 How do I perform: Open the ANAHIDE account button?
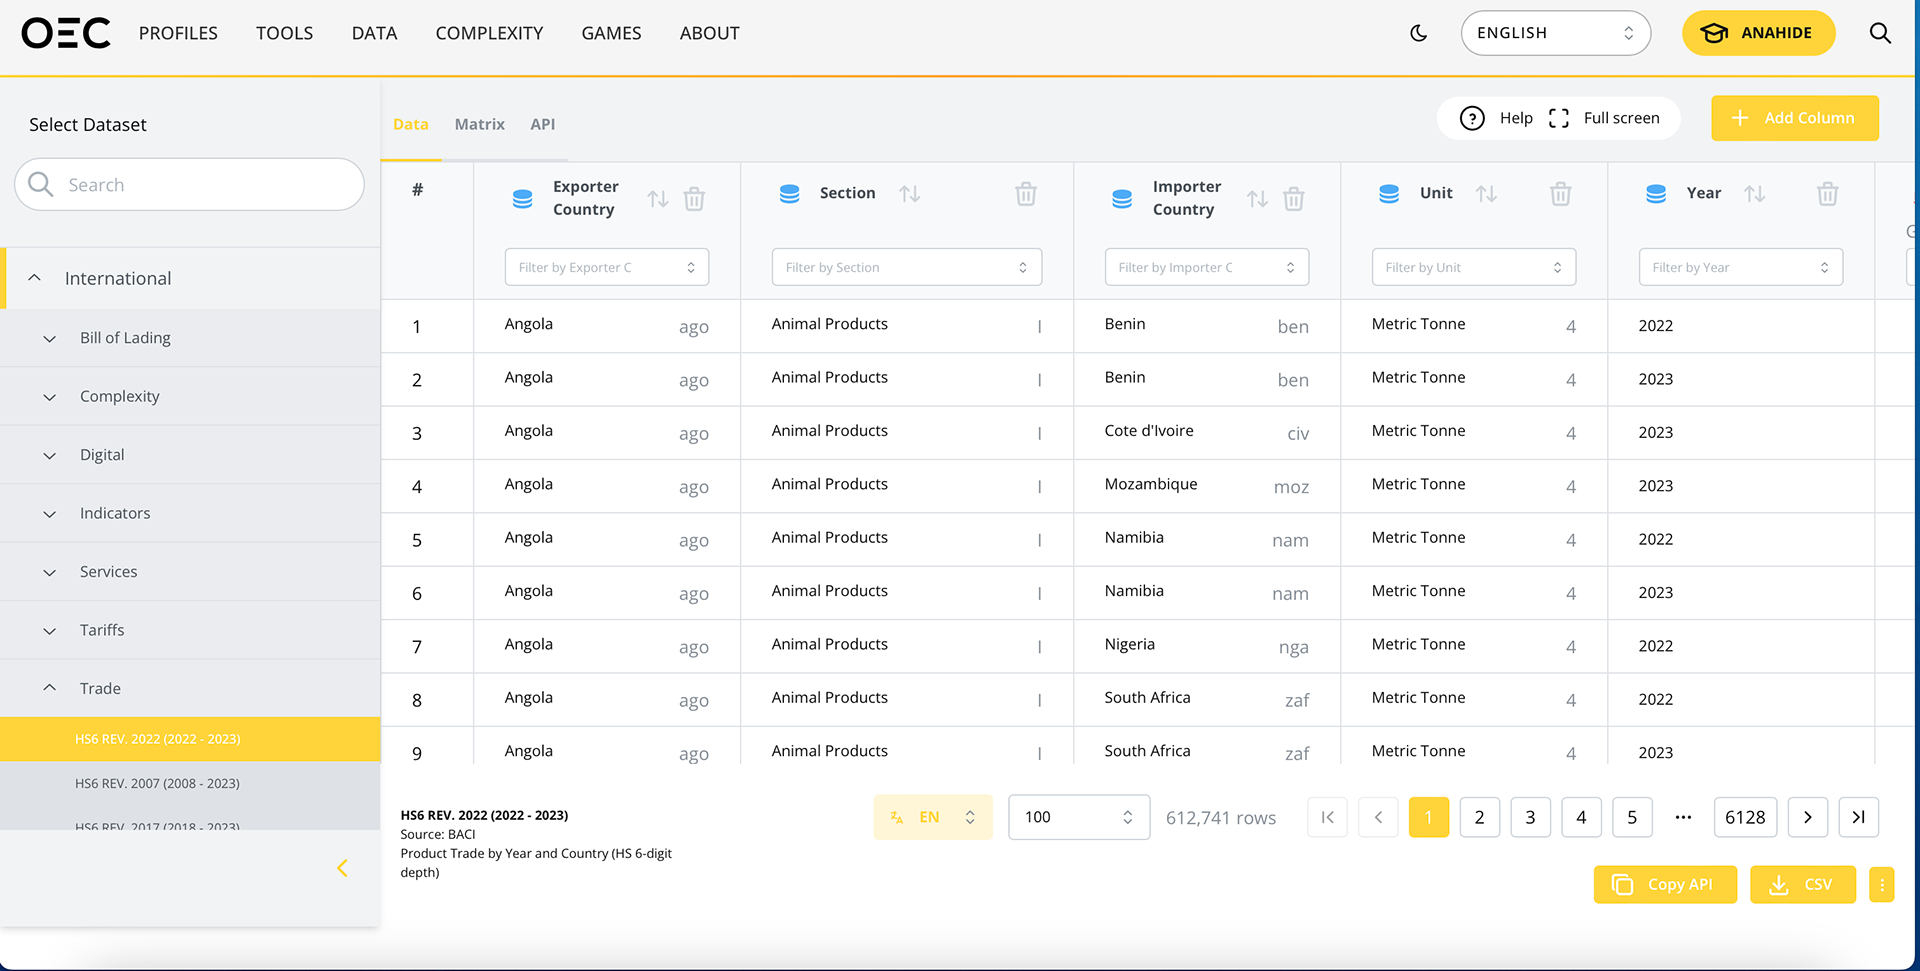[x=1758, y=33]
